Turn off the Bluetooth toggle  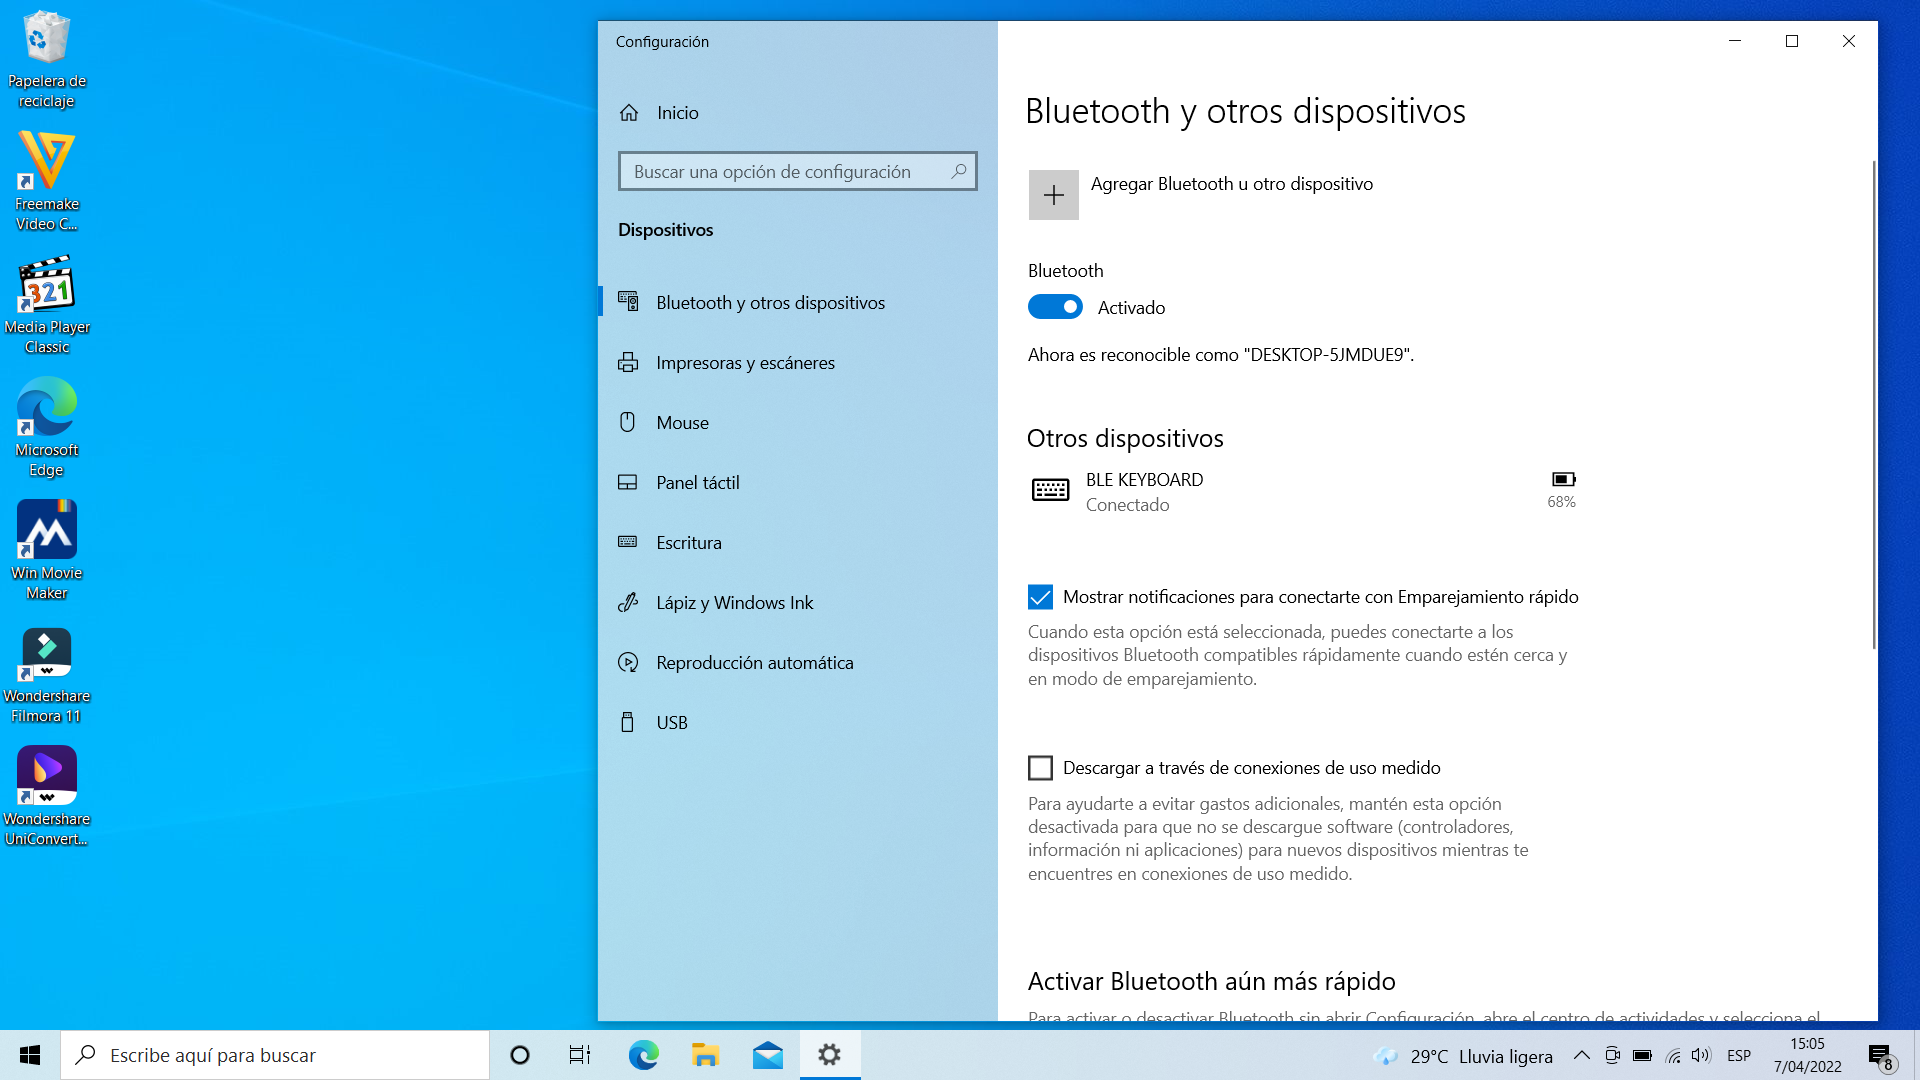1055,307
